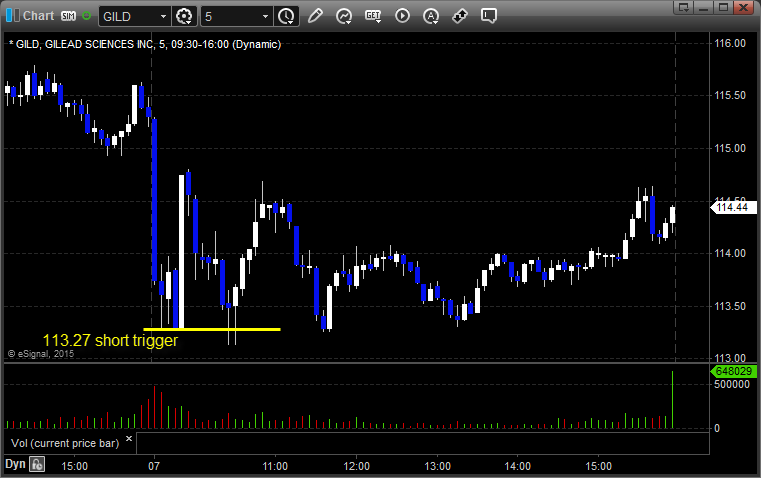
Task: Open the time template clock menu
Action: (x=286, y=16)
